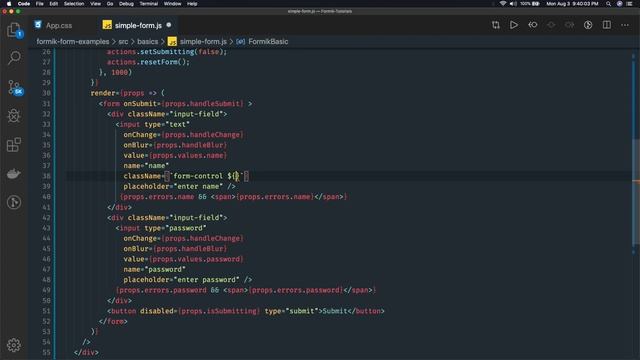Open Notification Center list icon in the menu bar
This screenshot has width=640, height=360.
point(629,4)
